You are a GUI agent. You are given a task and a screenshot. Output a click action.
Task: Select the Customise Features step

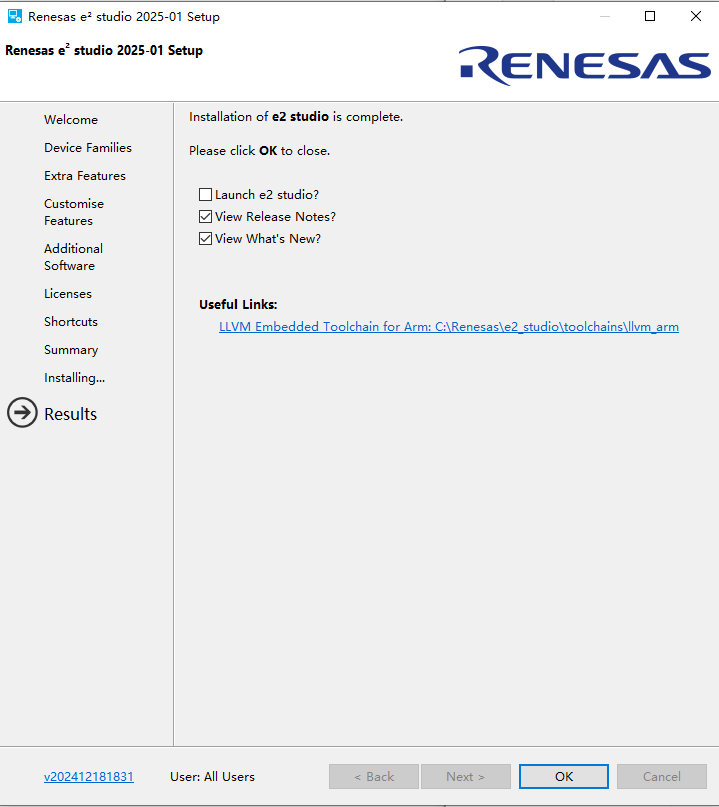[74, 212]
